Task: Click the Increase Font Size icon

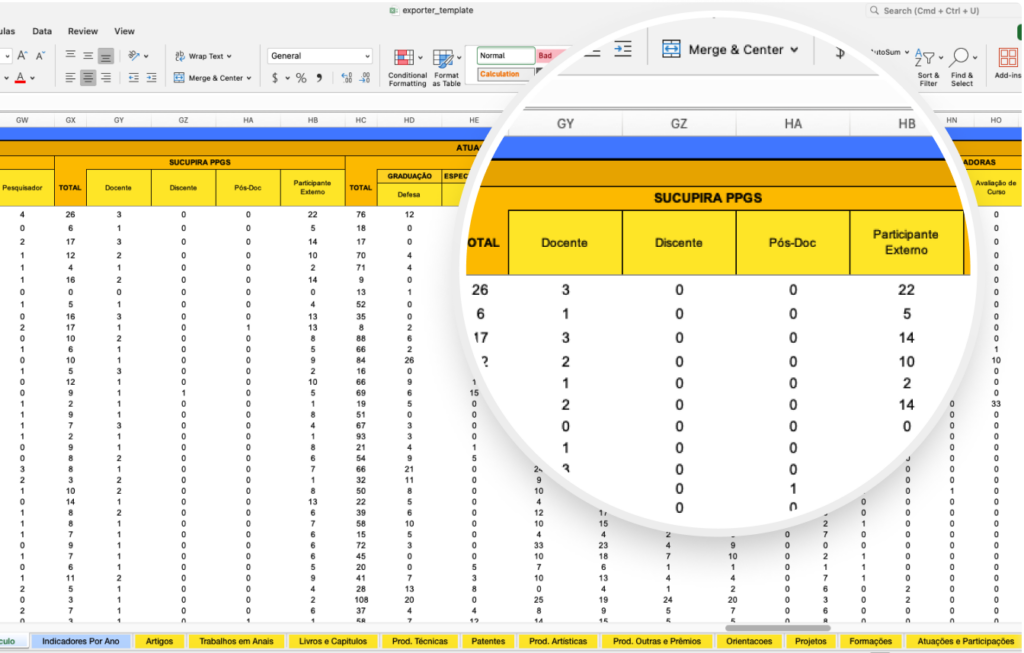Action: [22, 56]
